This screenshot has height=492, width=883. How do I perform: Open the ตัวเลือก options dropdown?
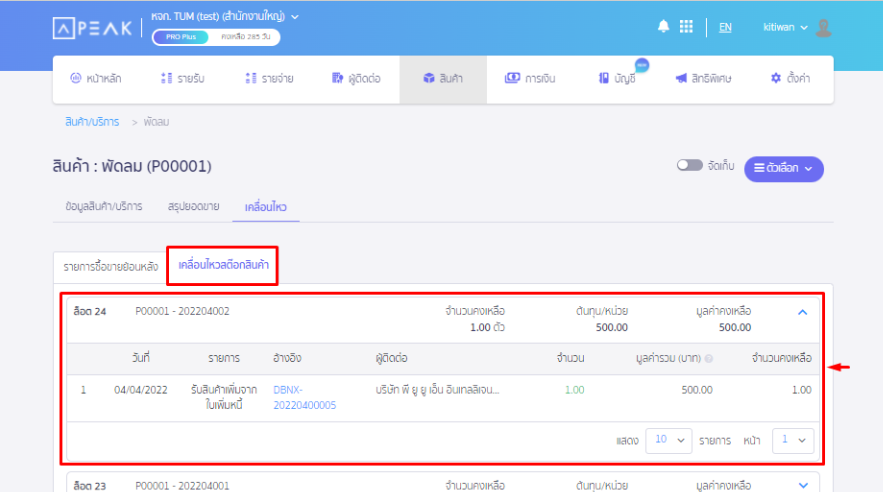pos(784,168)
